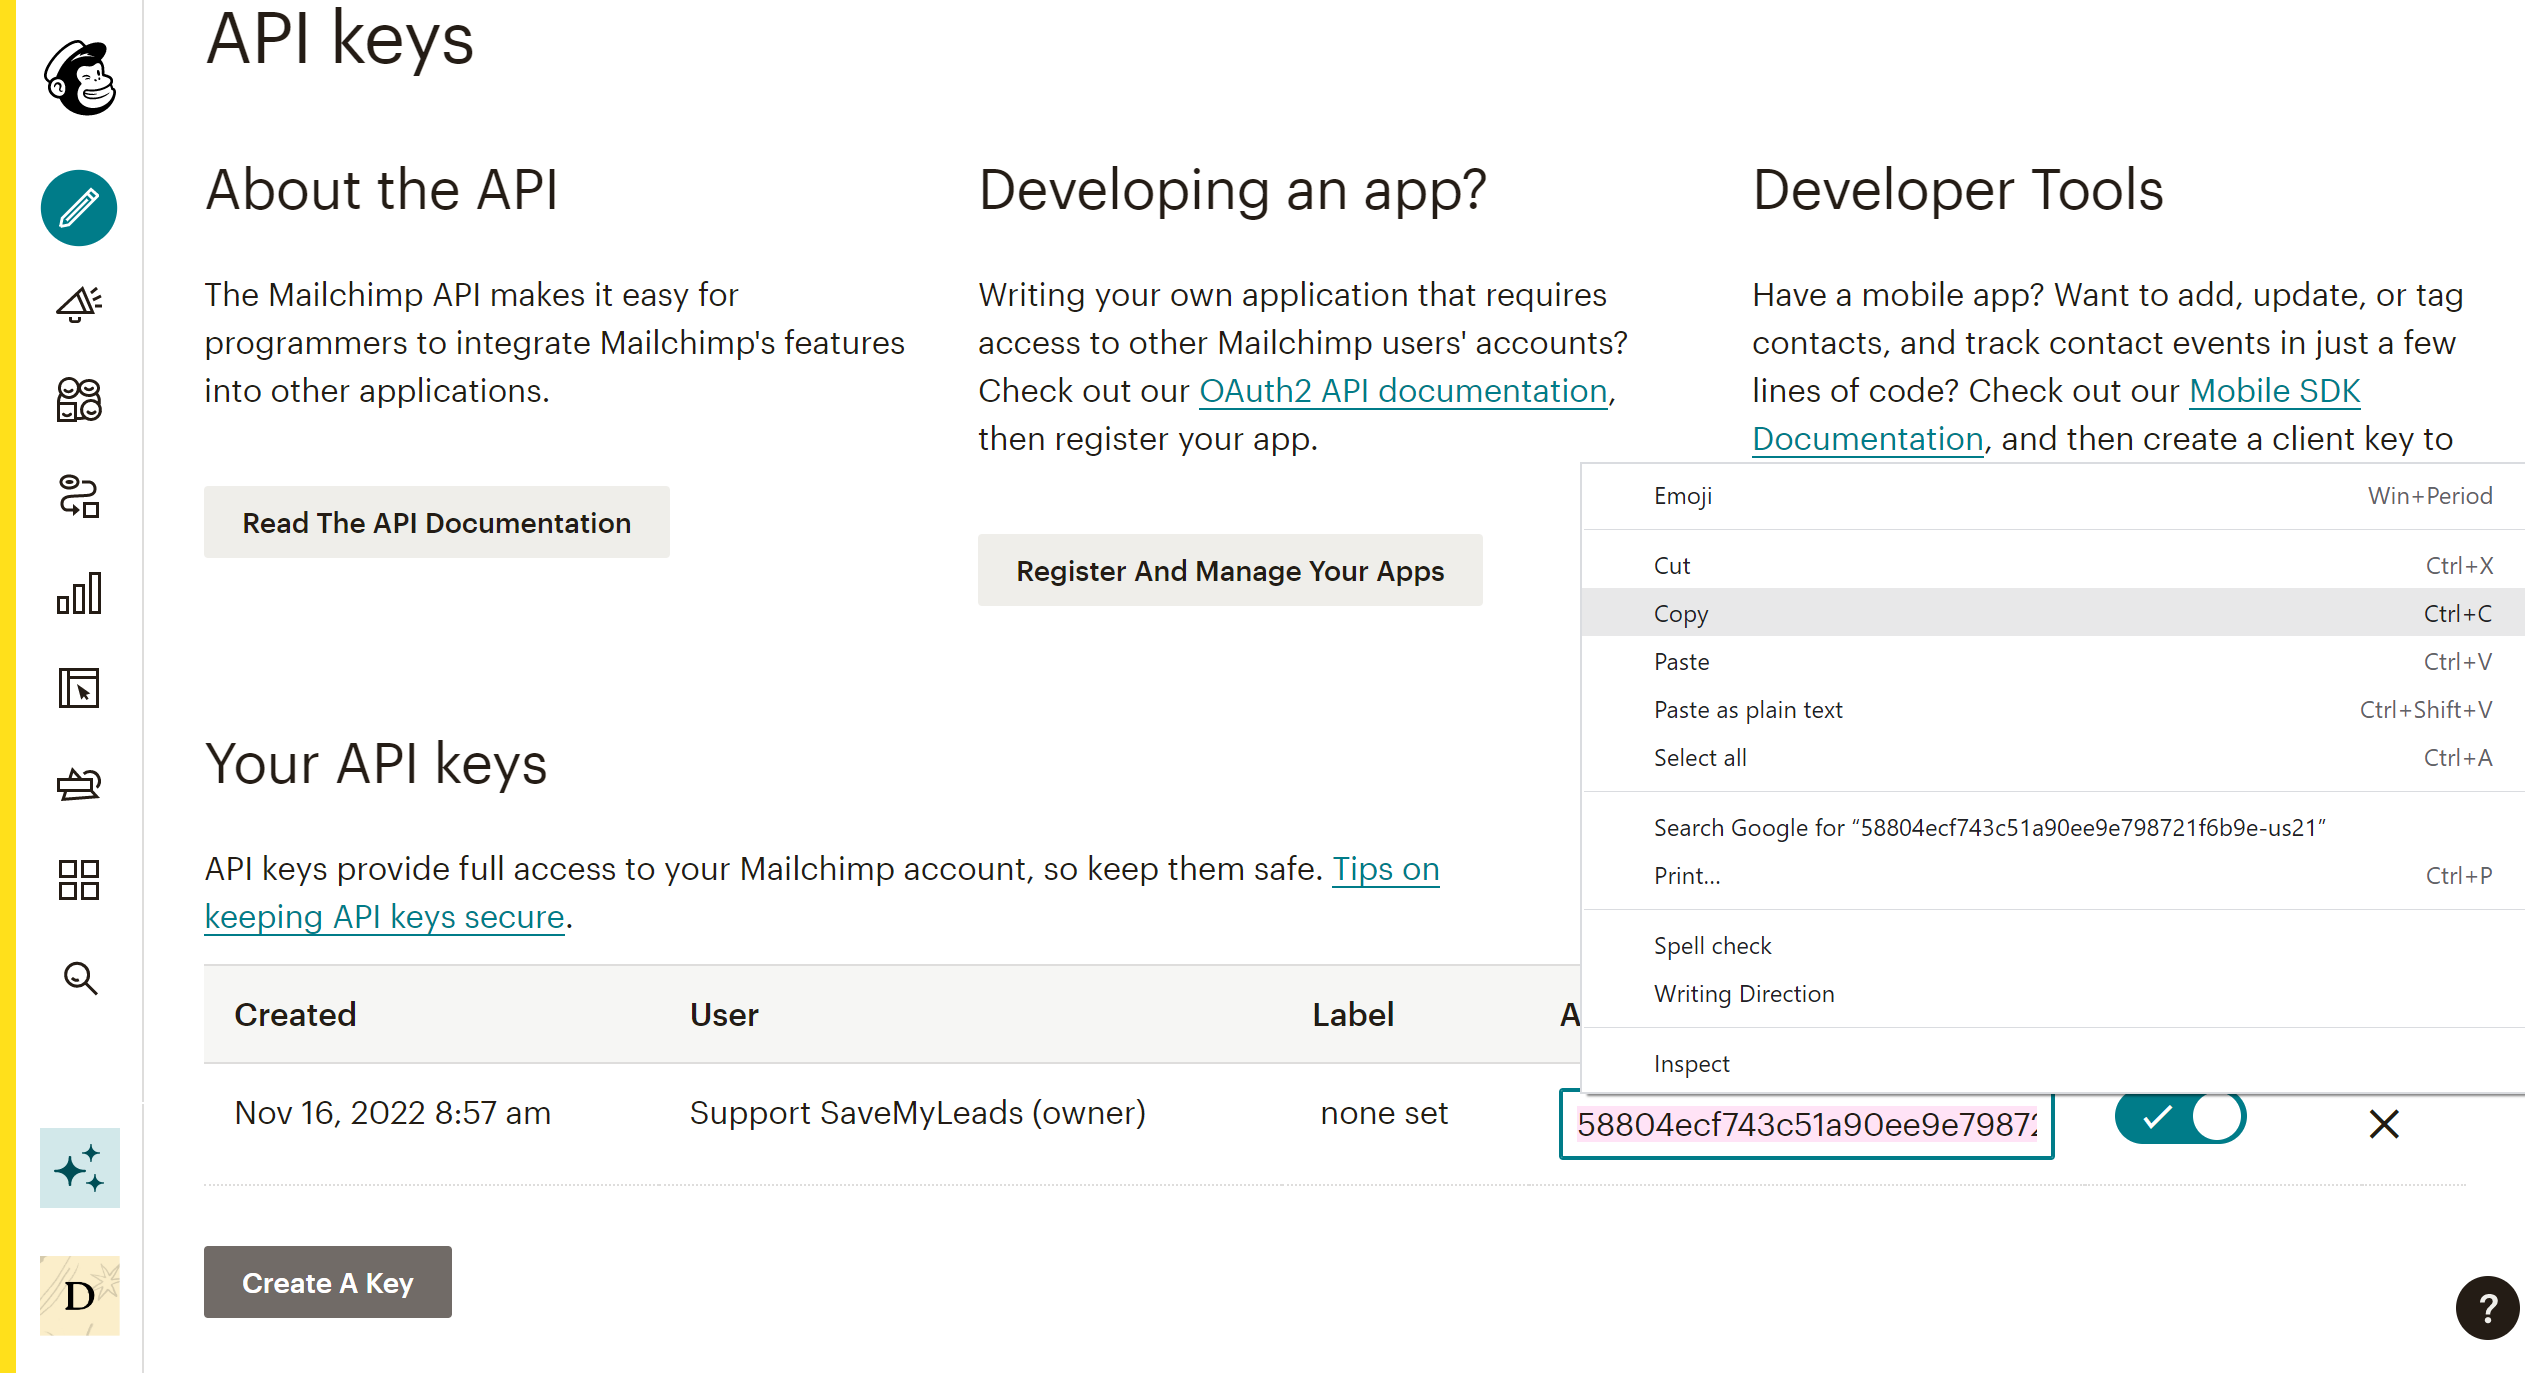Click 'Nov 16, 2022 8:57 am' cell

pos(392,1113)
